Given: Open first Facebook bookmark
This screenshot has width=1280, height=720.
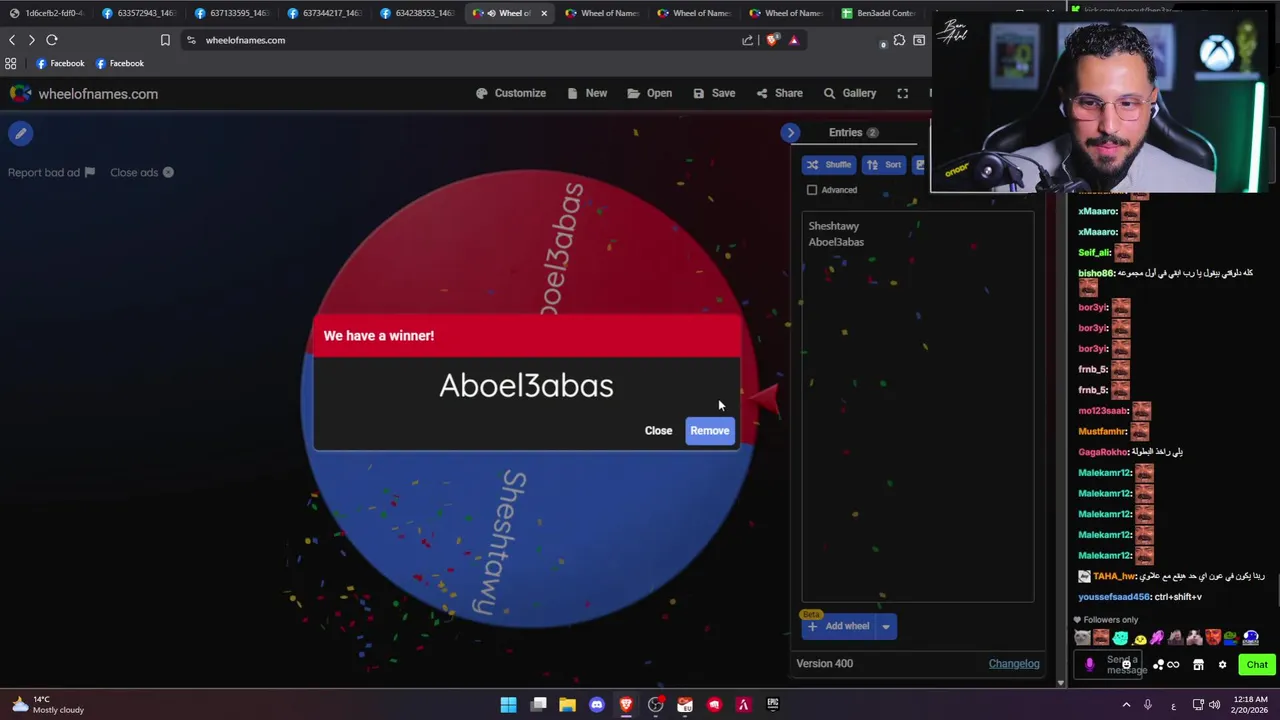Looking at the screenshot, I should tap(60, 63).
